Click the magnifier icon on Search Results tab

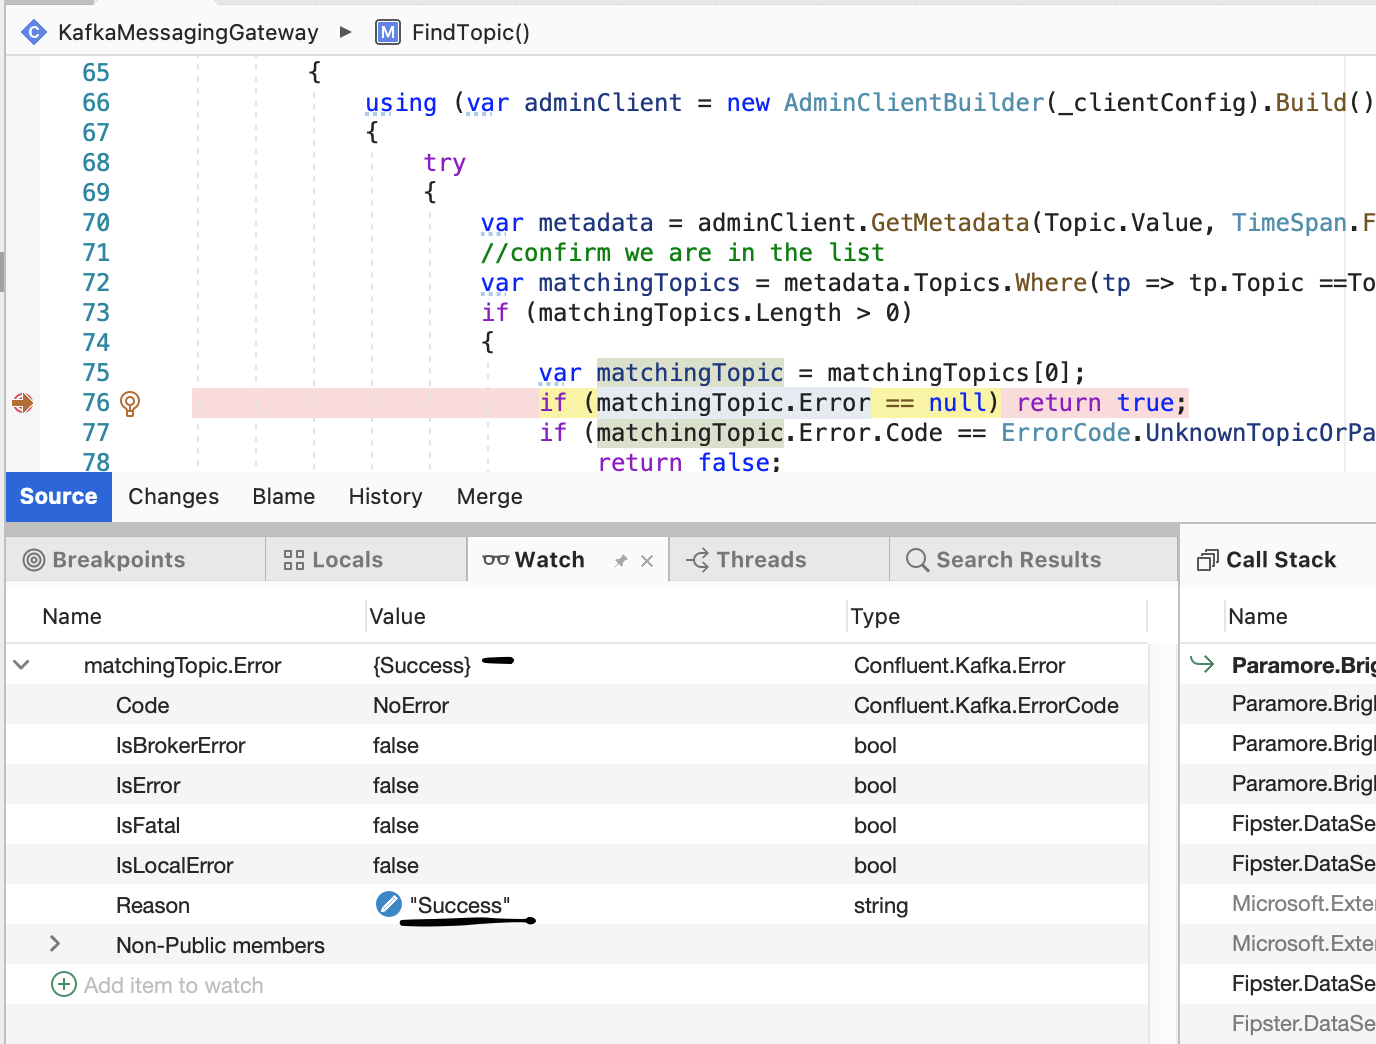pyautogui.click(x=916, y=559)
